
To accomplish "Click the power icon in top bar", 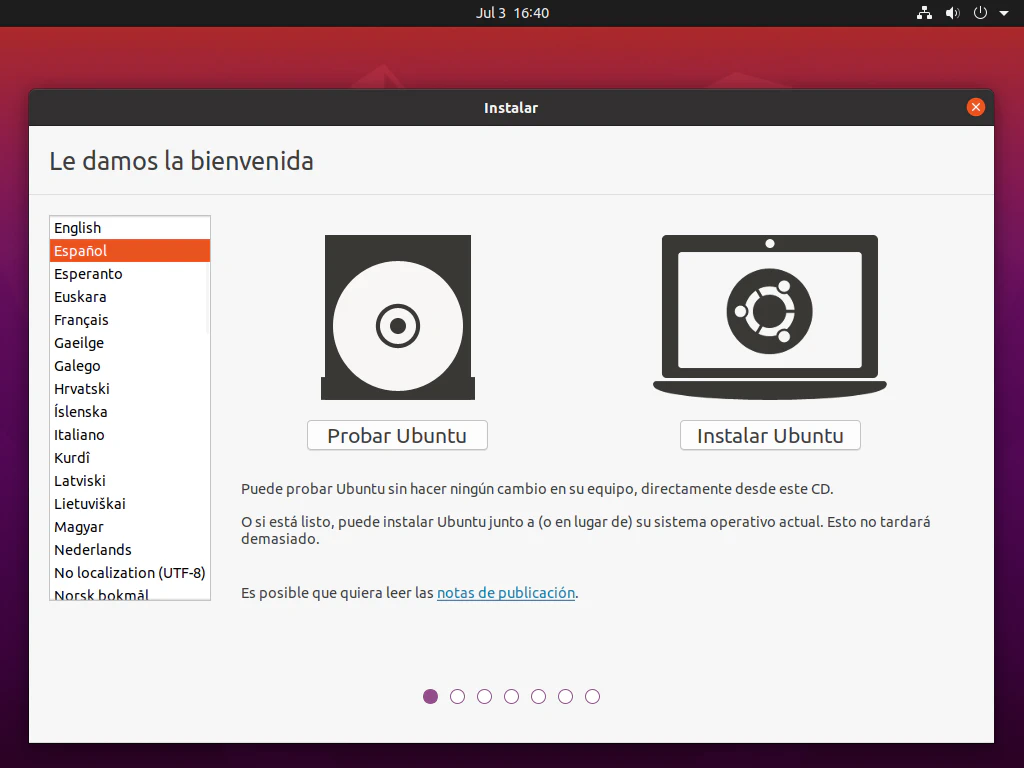I will tap(980, 13).
